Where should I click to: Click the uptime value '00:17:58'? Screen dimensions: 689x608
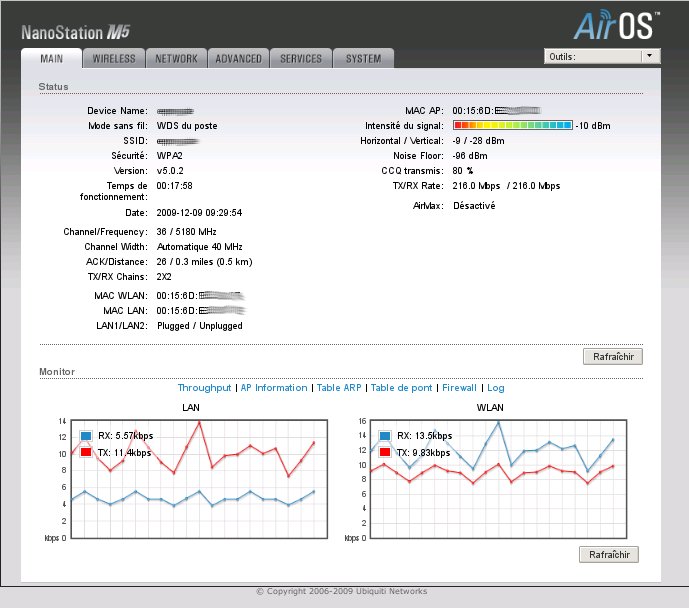174,186
